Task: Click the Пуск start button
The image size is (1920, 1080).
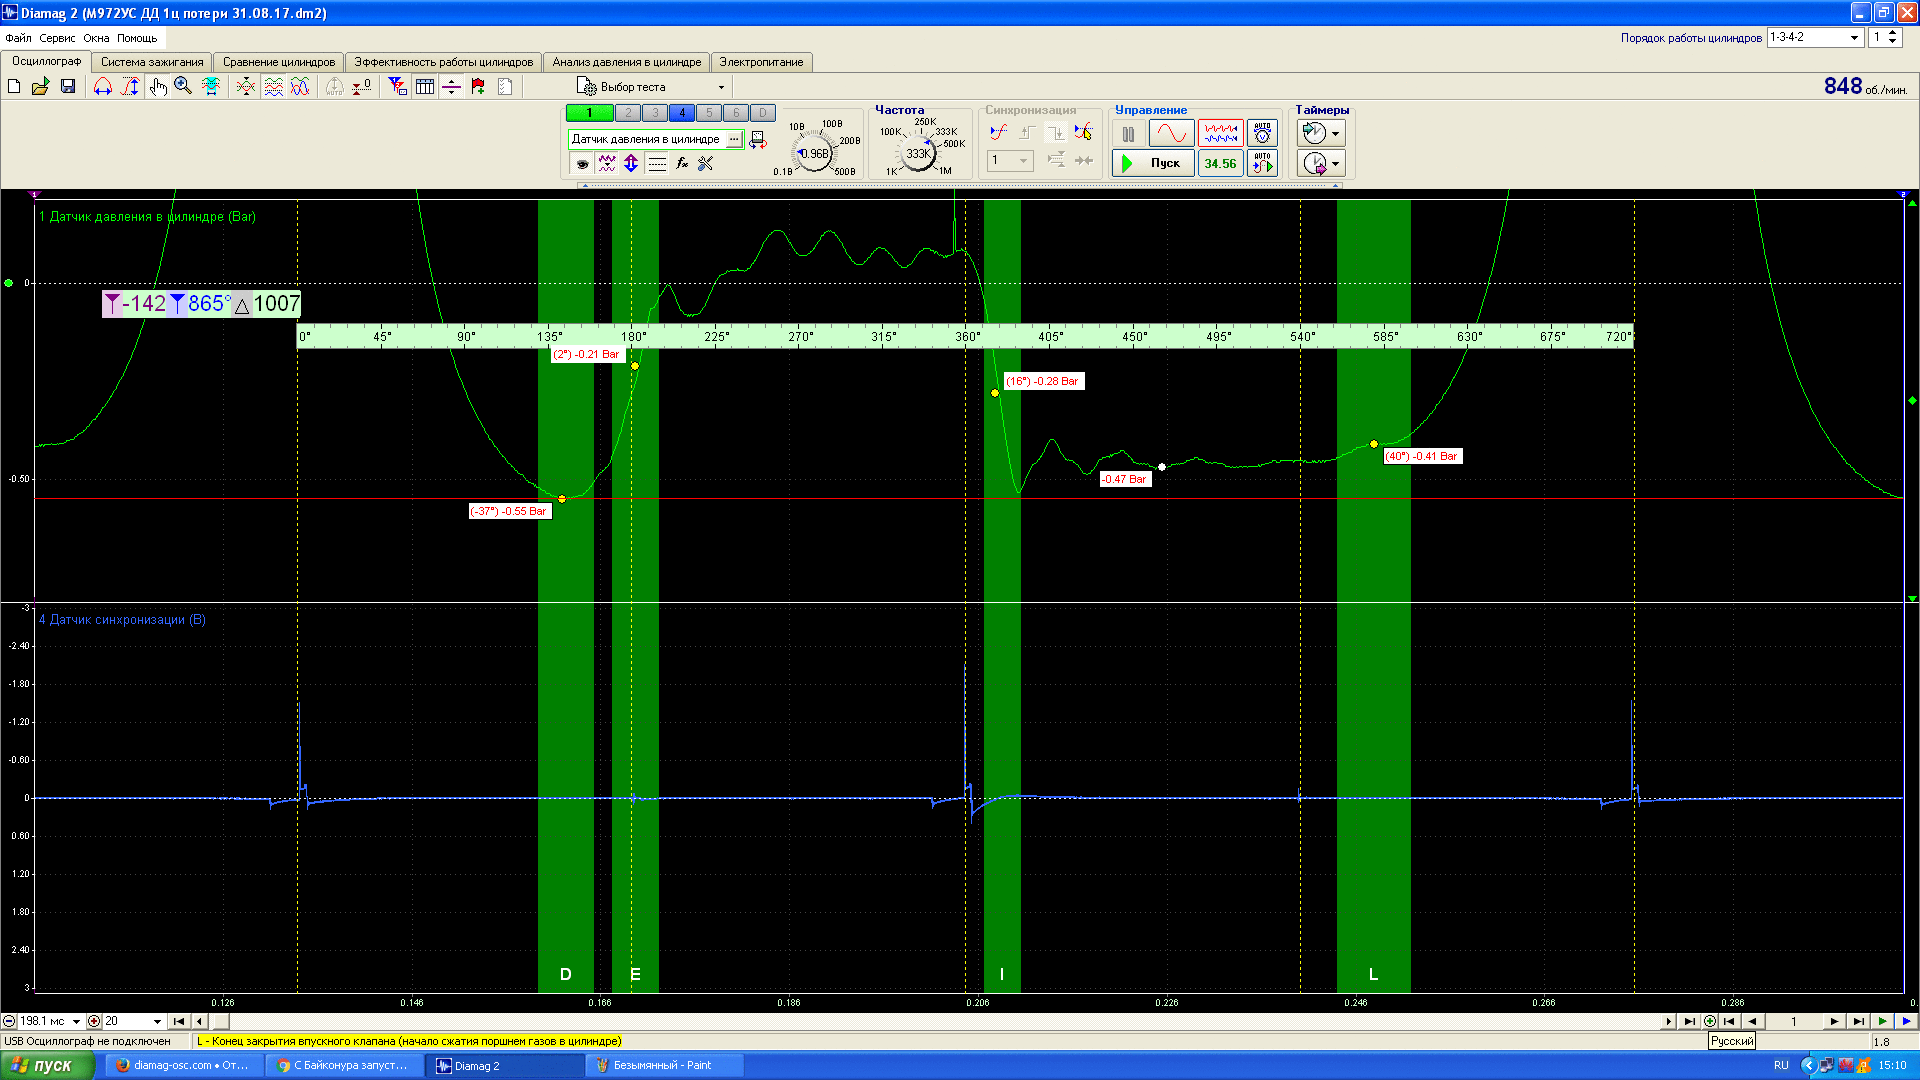Action: point(1153,163)
